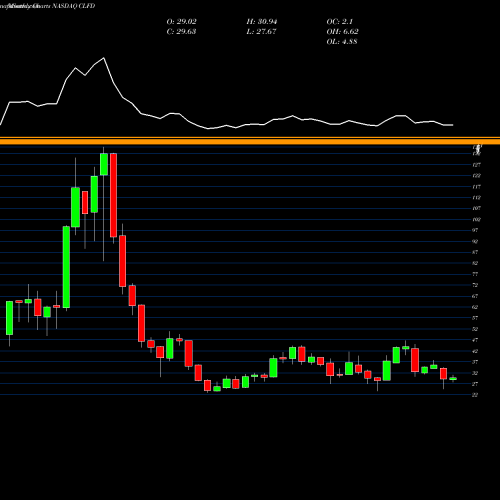Click the 82 price axis label
The width and height of the screenshot is (500, 500).
tap(475, 263)
